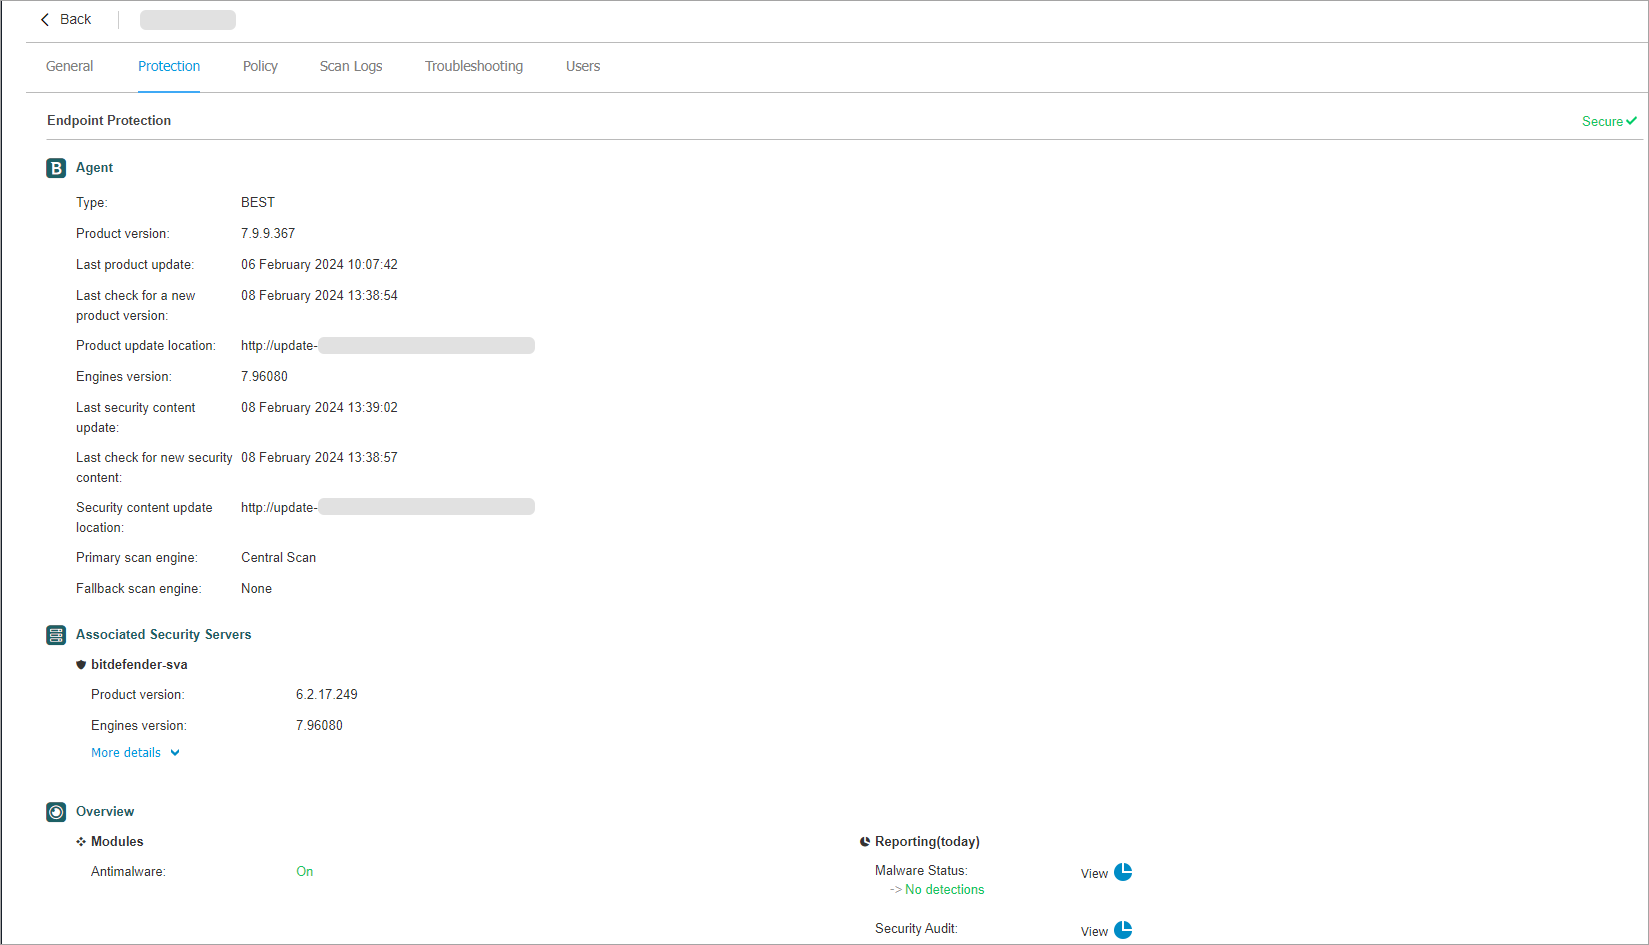Click the Secure status indicator
The image size is (1649, 945).
1608,120
